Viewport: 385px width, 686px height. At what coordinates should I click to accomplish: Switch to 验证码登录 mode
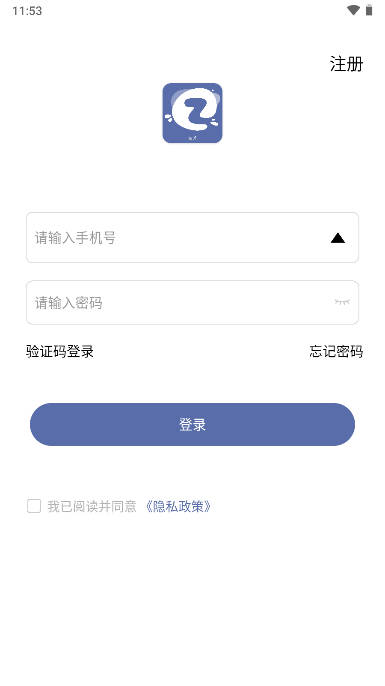(x=60, y=351)
